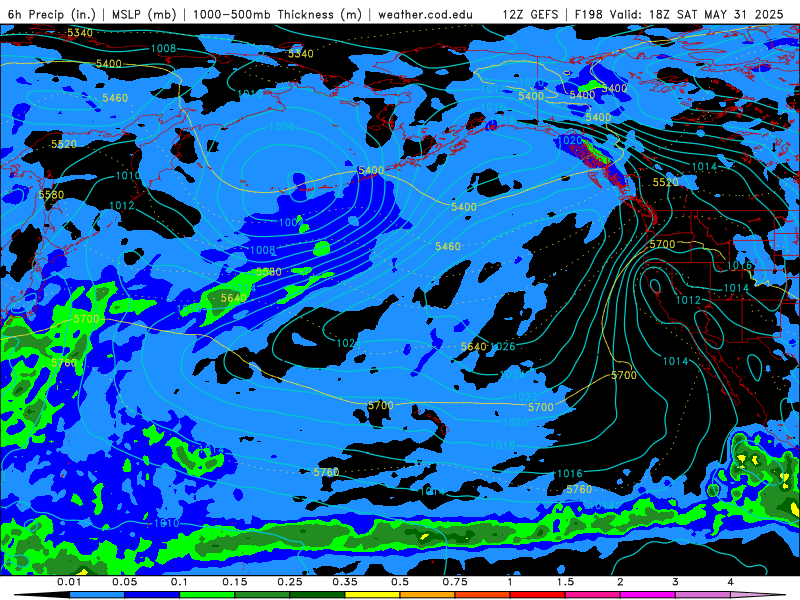
Task: Select '1000-500mb Thickness (m)' title text
Action: tap(277, 14)
